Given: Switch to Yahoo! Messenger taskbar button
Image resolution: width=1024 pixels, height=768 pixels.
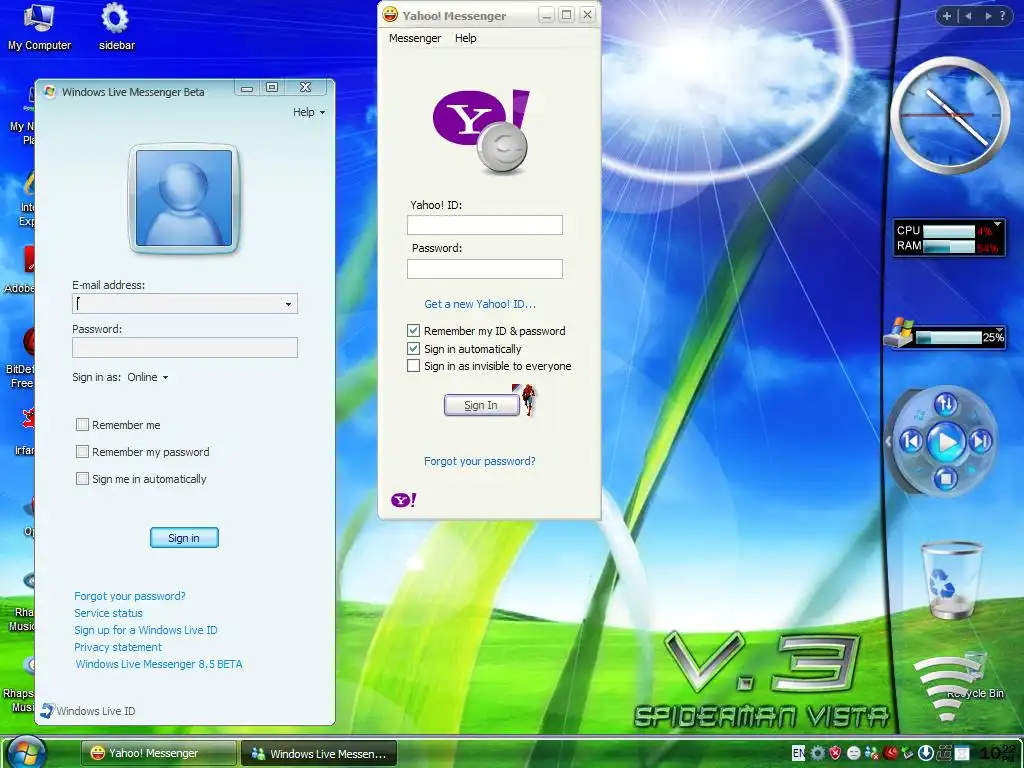Looking at the screenshot, I should (x=159, y=753).
